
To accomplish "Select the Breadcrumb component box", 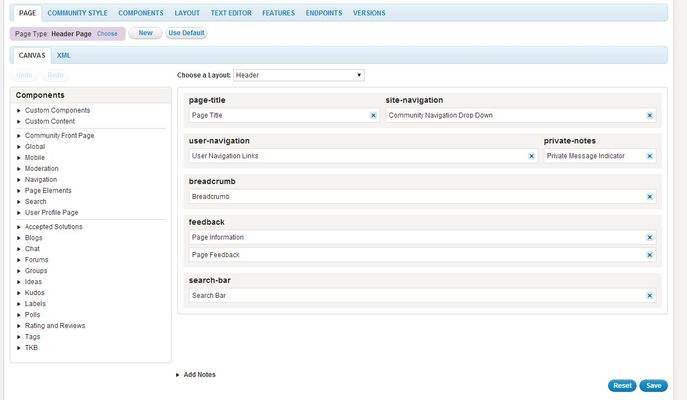I will coord(422,197).
